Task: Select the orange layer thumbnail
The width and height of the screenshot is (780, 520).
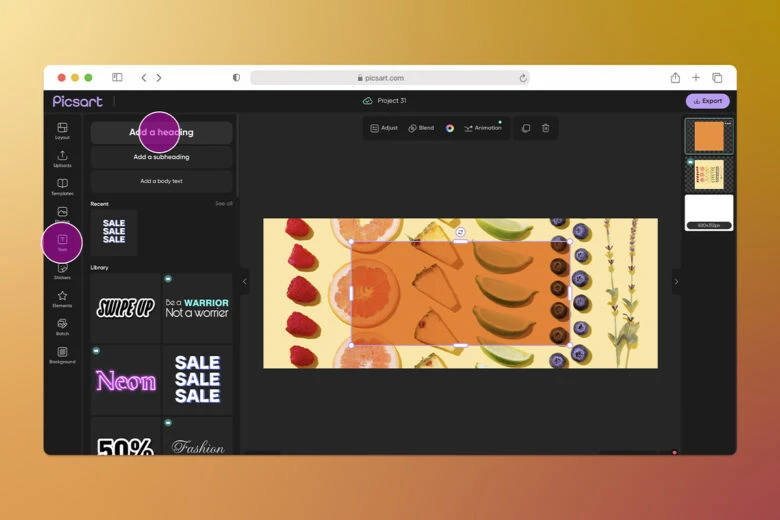Action: 708,136
